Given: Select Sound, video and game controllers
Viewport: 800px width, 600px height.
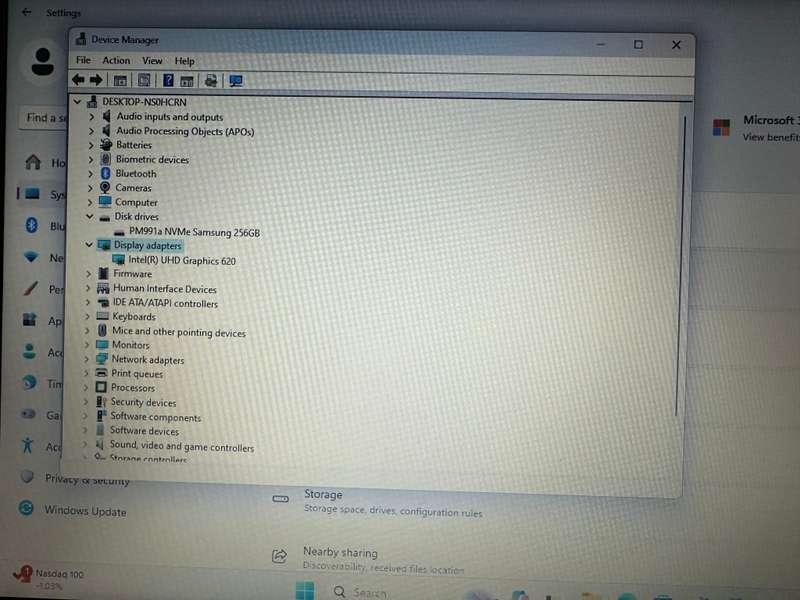Looking at the screenshot, I should click(x=182, y=446).
